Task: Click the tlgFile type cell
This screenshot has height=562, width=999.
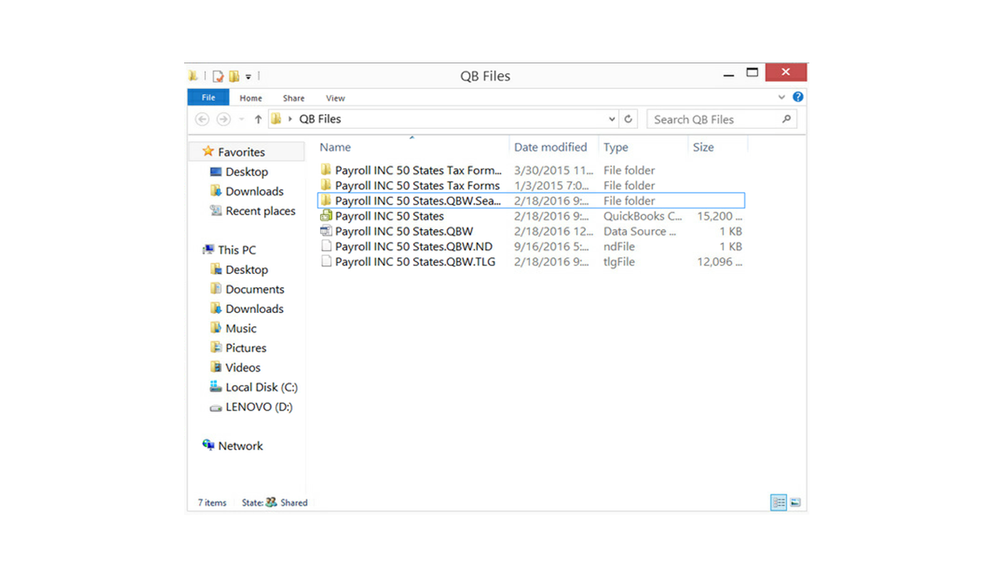Action: [619, 262]
